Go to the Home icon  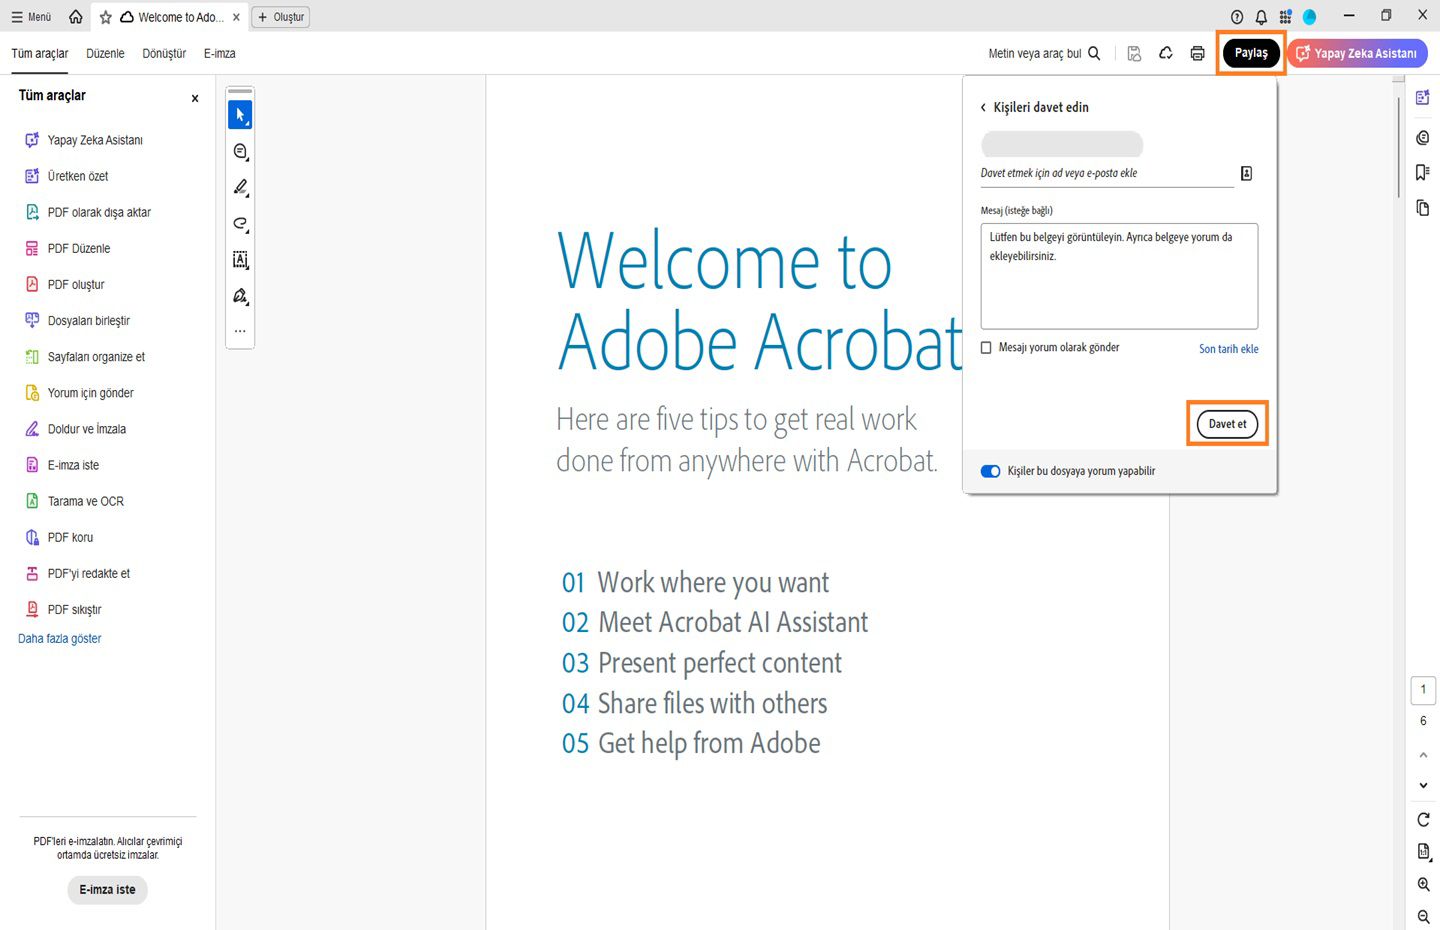click(76, 17)
